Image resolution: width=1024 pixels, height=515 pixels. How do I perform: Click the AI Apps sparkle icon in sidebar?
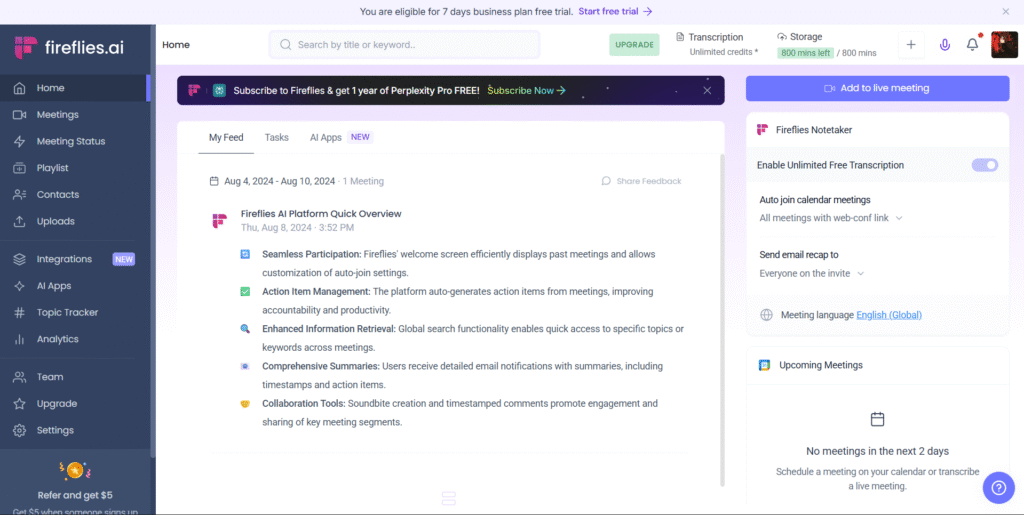click(20, 286)
